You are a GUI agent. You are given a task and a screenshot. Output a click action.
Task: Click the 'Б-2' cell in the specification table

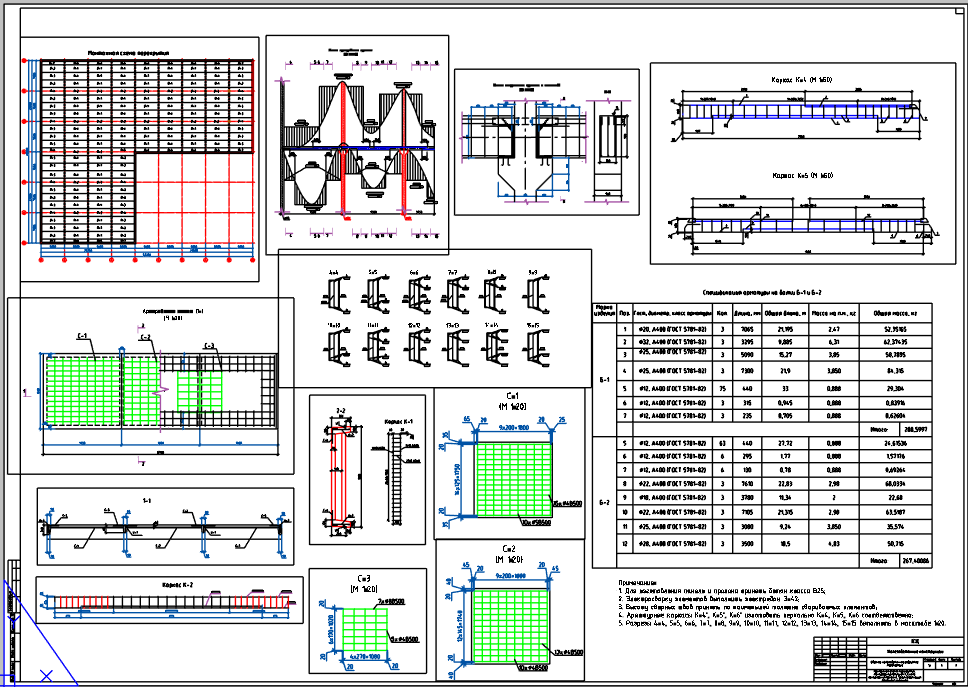604,502
